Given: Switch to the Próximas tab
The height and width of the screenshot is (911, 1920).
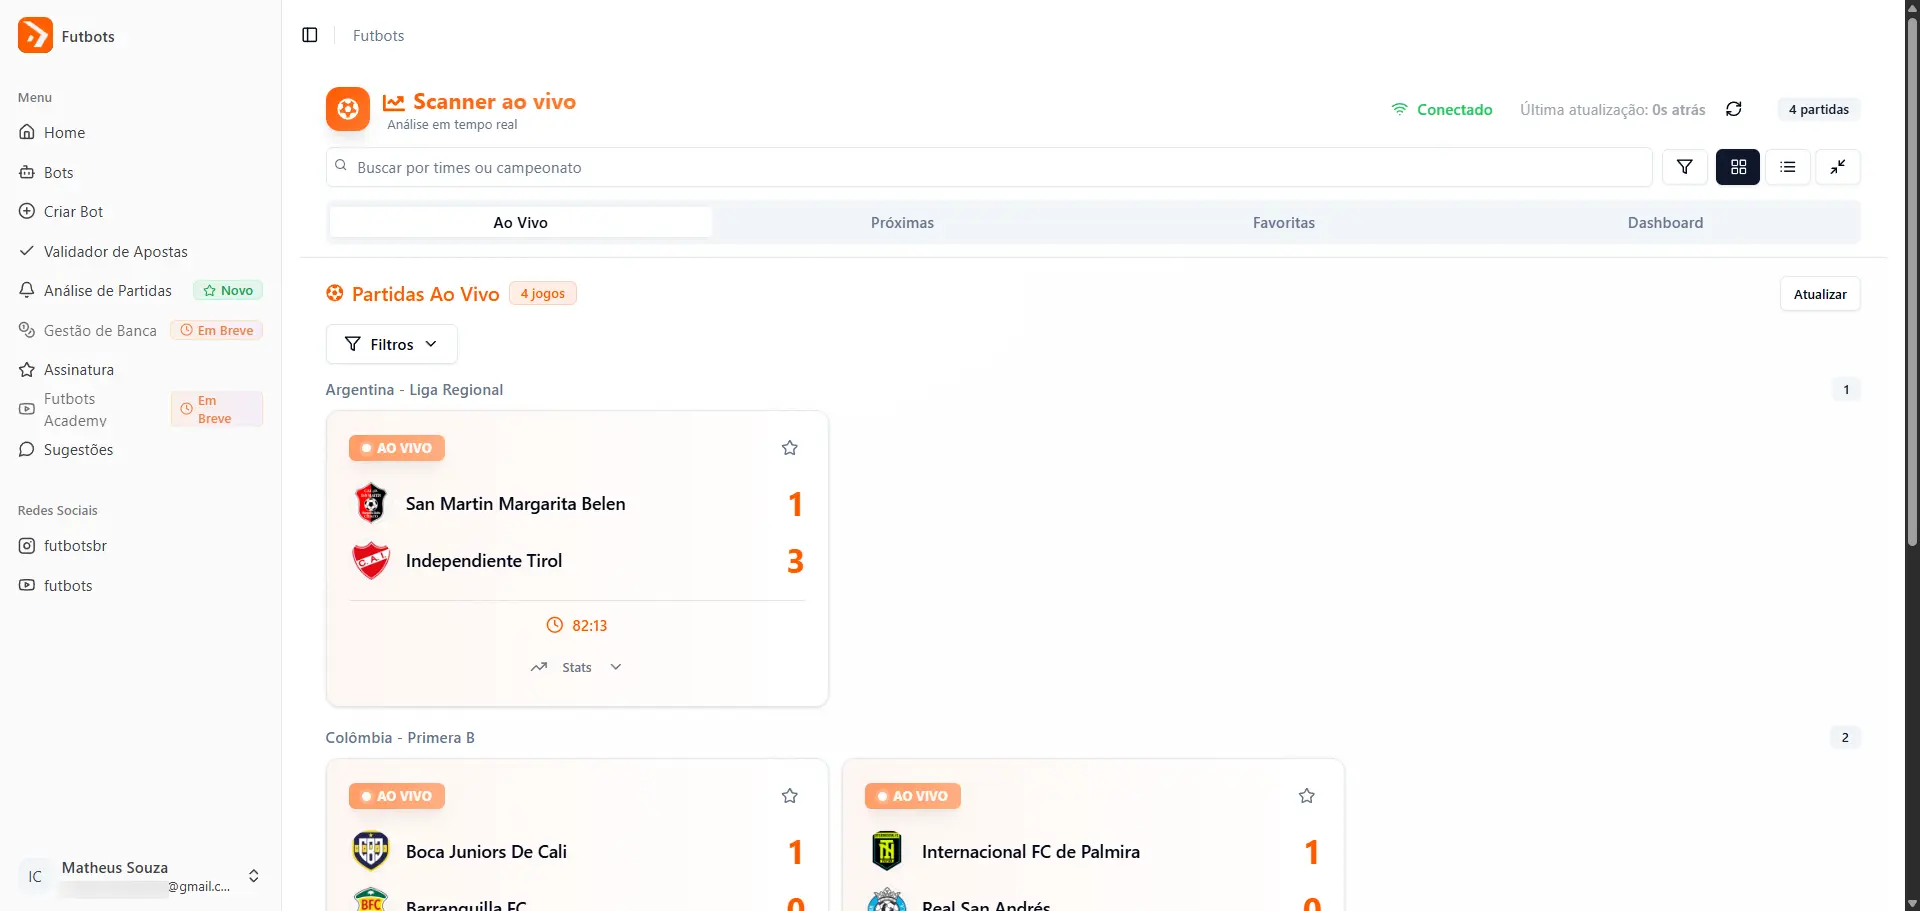Looking at the screenshot, I should 902,222.
